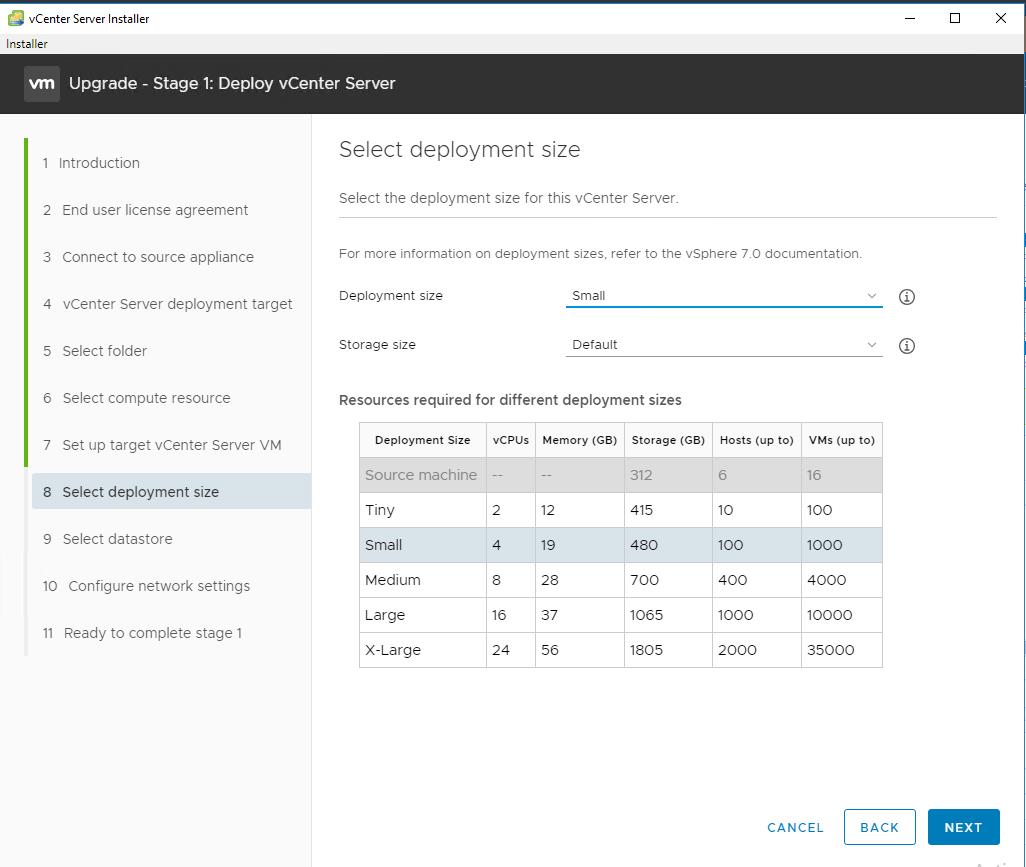Screen dimensions: 1026x867
Task: Go to Set up target vCenter Server VM
Action: tap(162, 445)
